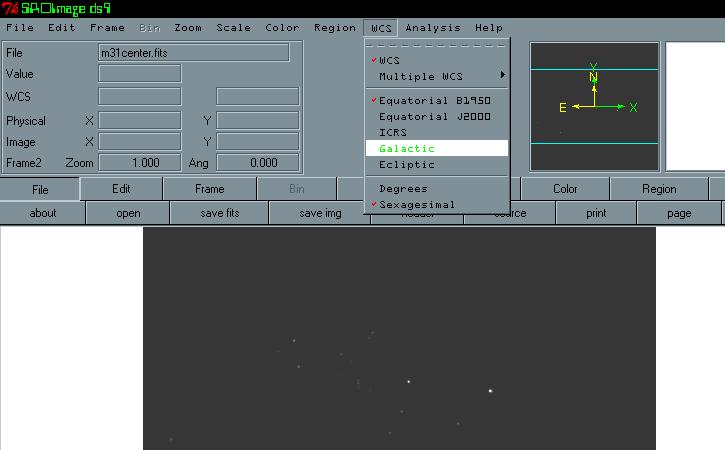This screenshot has height=450, width=725.
Task: Click the Value readout field
Action: (x=140, y=74)
